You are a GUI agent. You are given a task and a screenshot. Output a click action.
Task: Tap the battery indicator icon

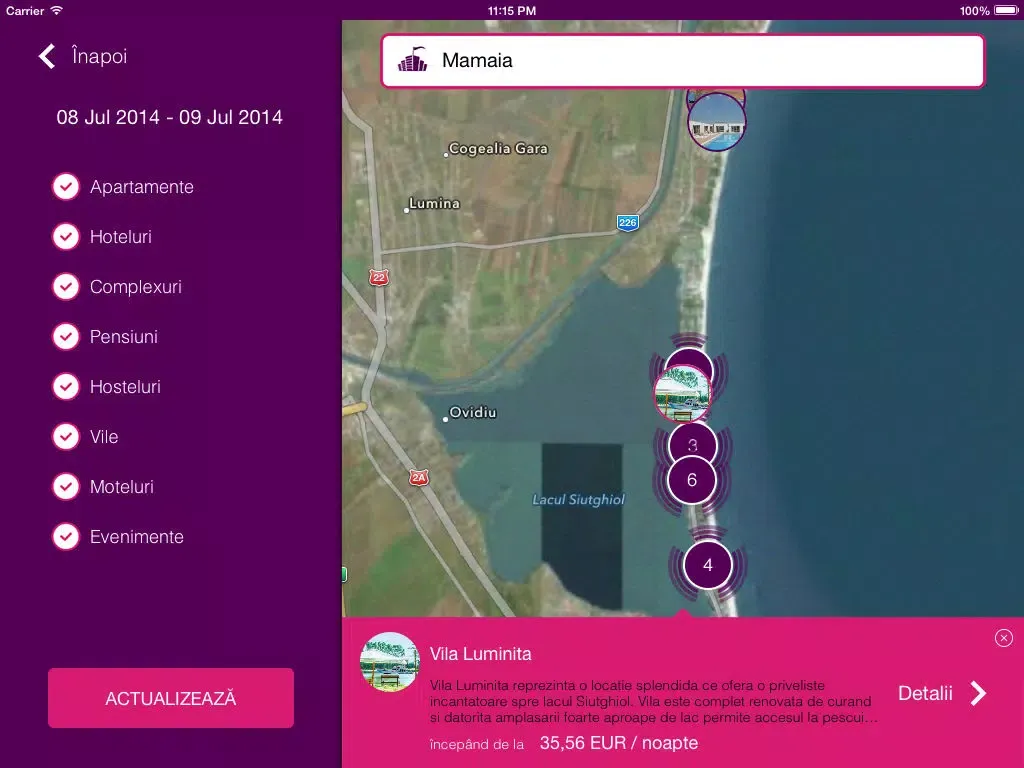[x=1006, y=10]
